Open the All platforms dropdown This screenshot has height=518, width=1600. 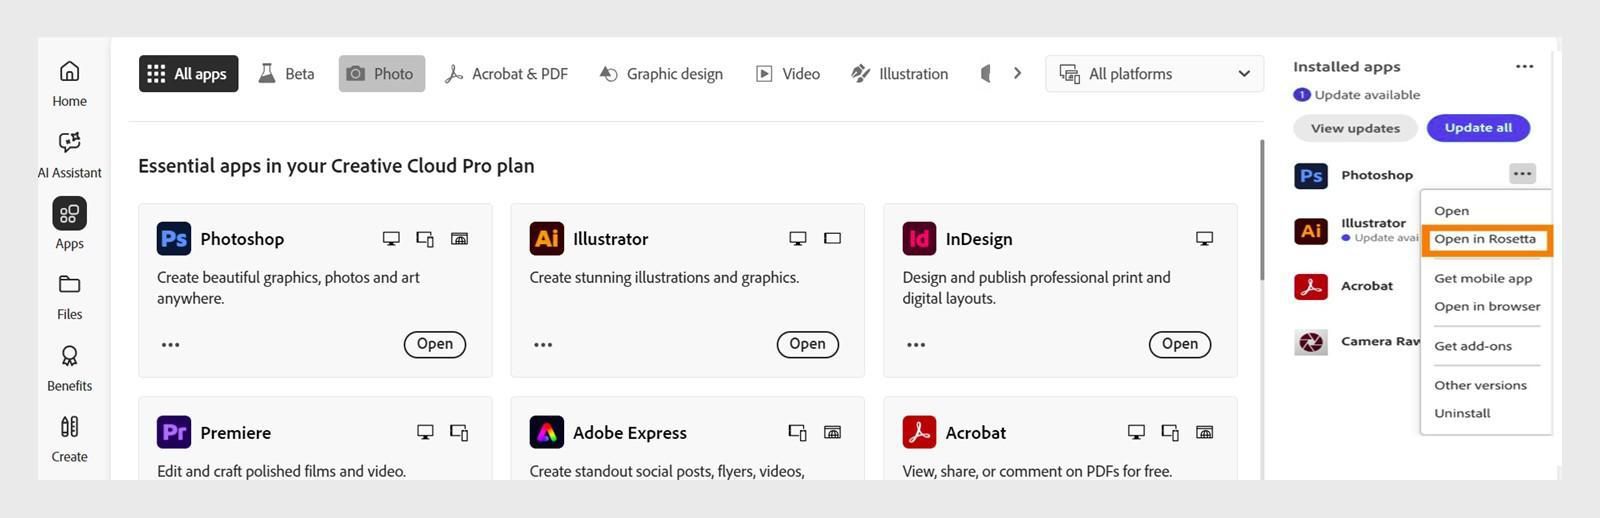tap(1154, 74)
